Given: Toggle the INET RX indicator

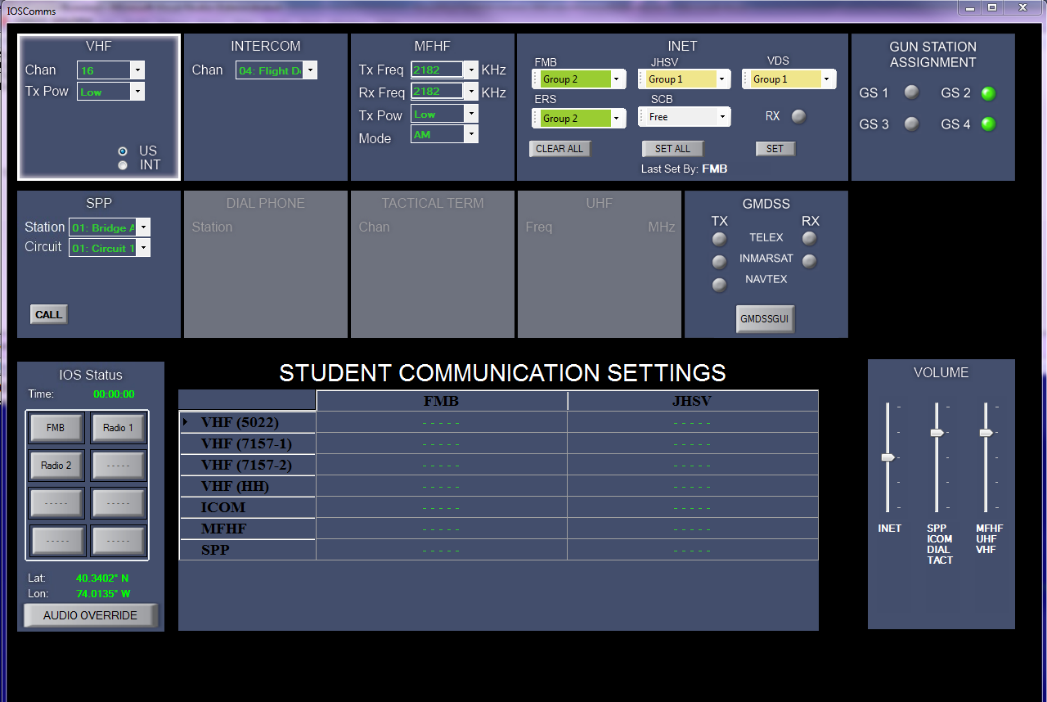Looking at the screenshot, I should 798,116.
